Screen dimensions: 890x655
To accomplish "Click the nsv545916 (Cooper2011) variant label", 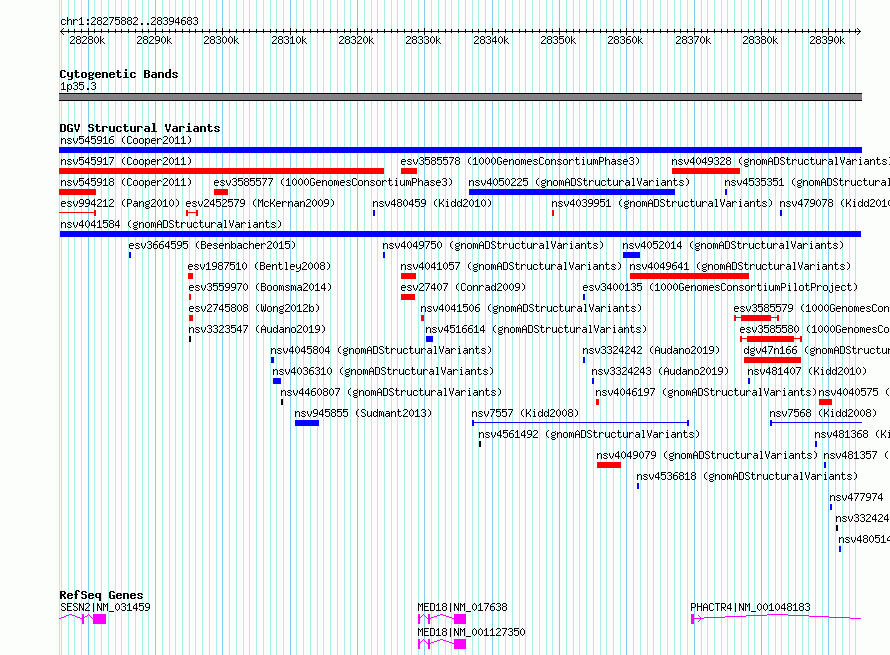I will (x=126, y=140).
